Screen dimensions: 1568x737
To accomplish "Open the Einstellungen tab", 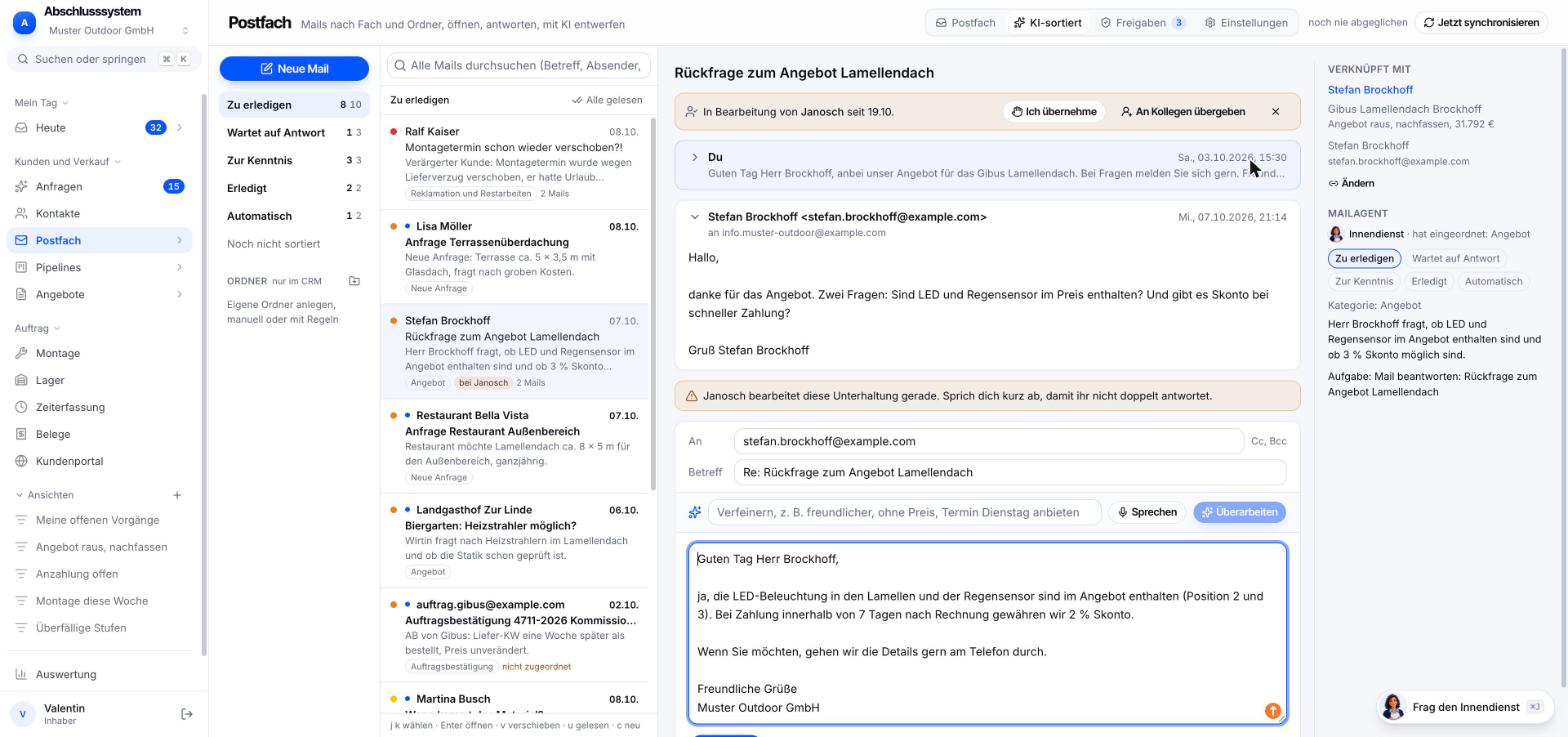I will tap(1246, 22).
